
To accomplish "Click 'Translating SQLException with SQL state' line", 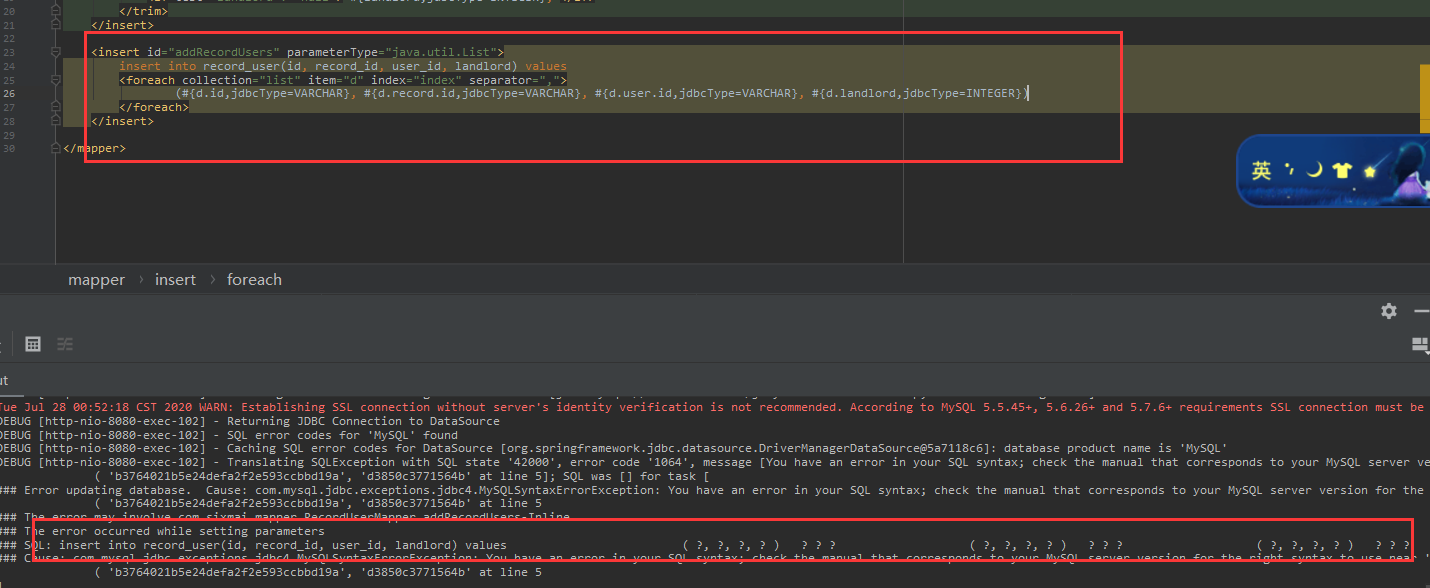I will pyautogui.click(x=715, y=462).
